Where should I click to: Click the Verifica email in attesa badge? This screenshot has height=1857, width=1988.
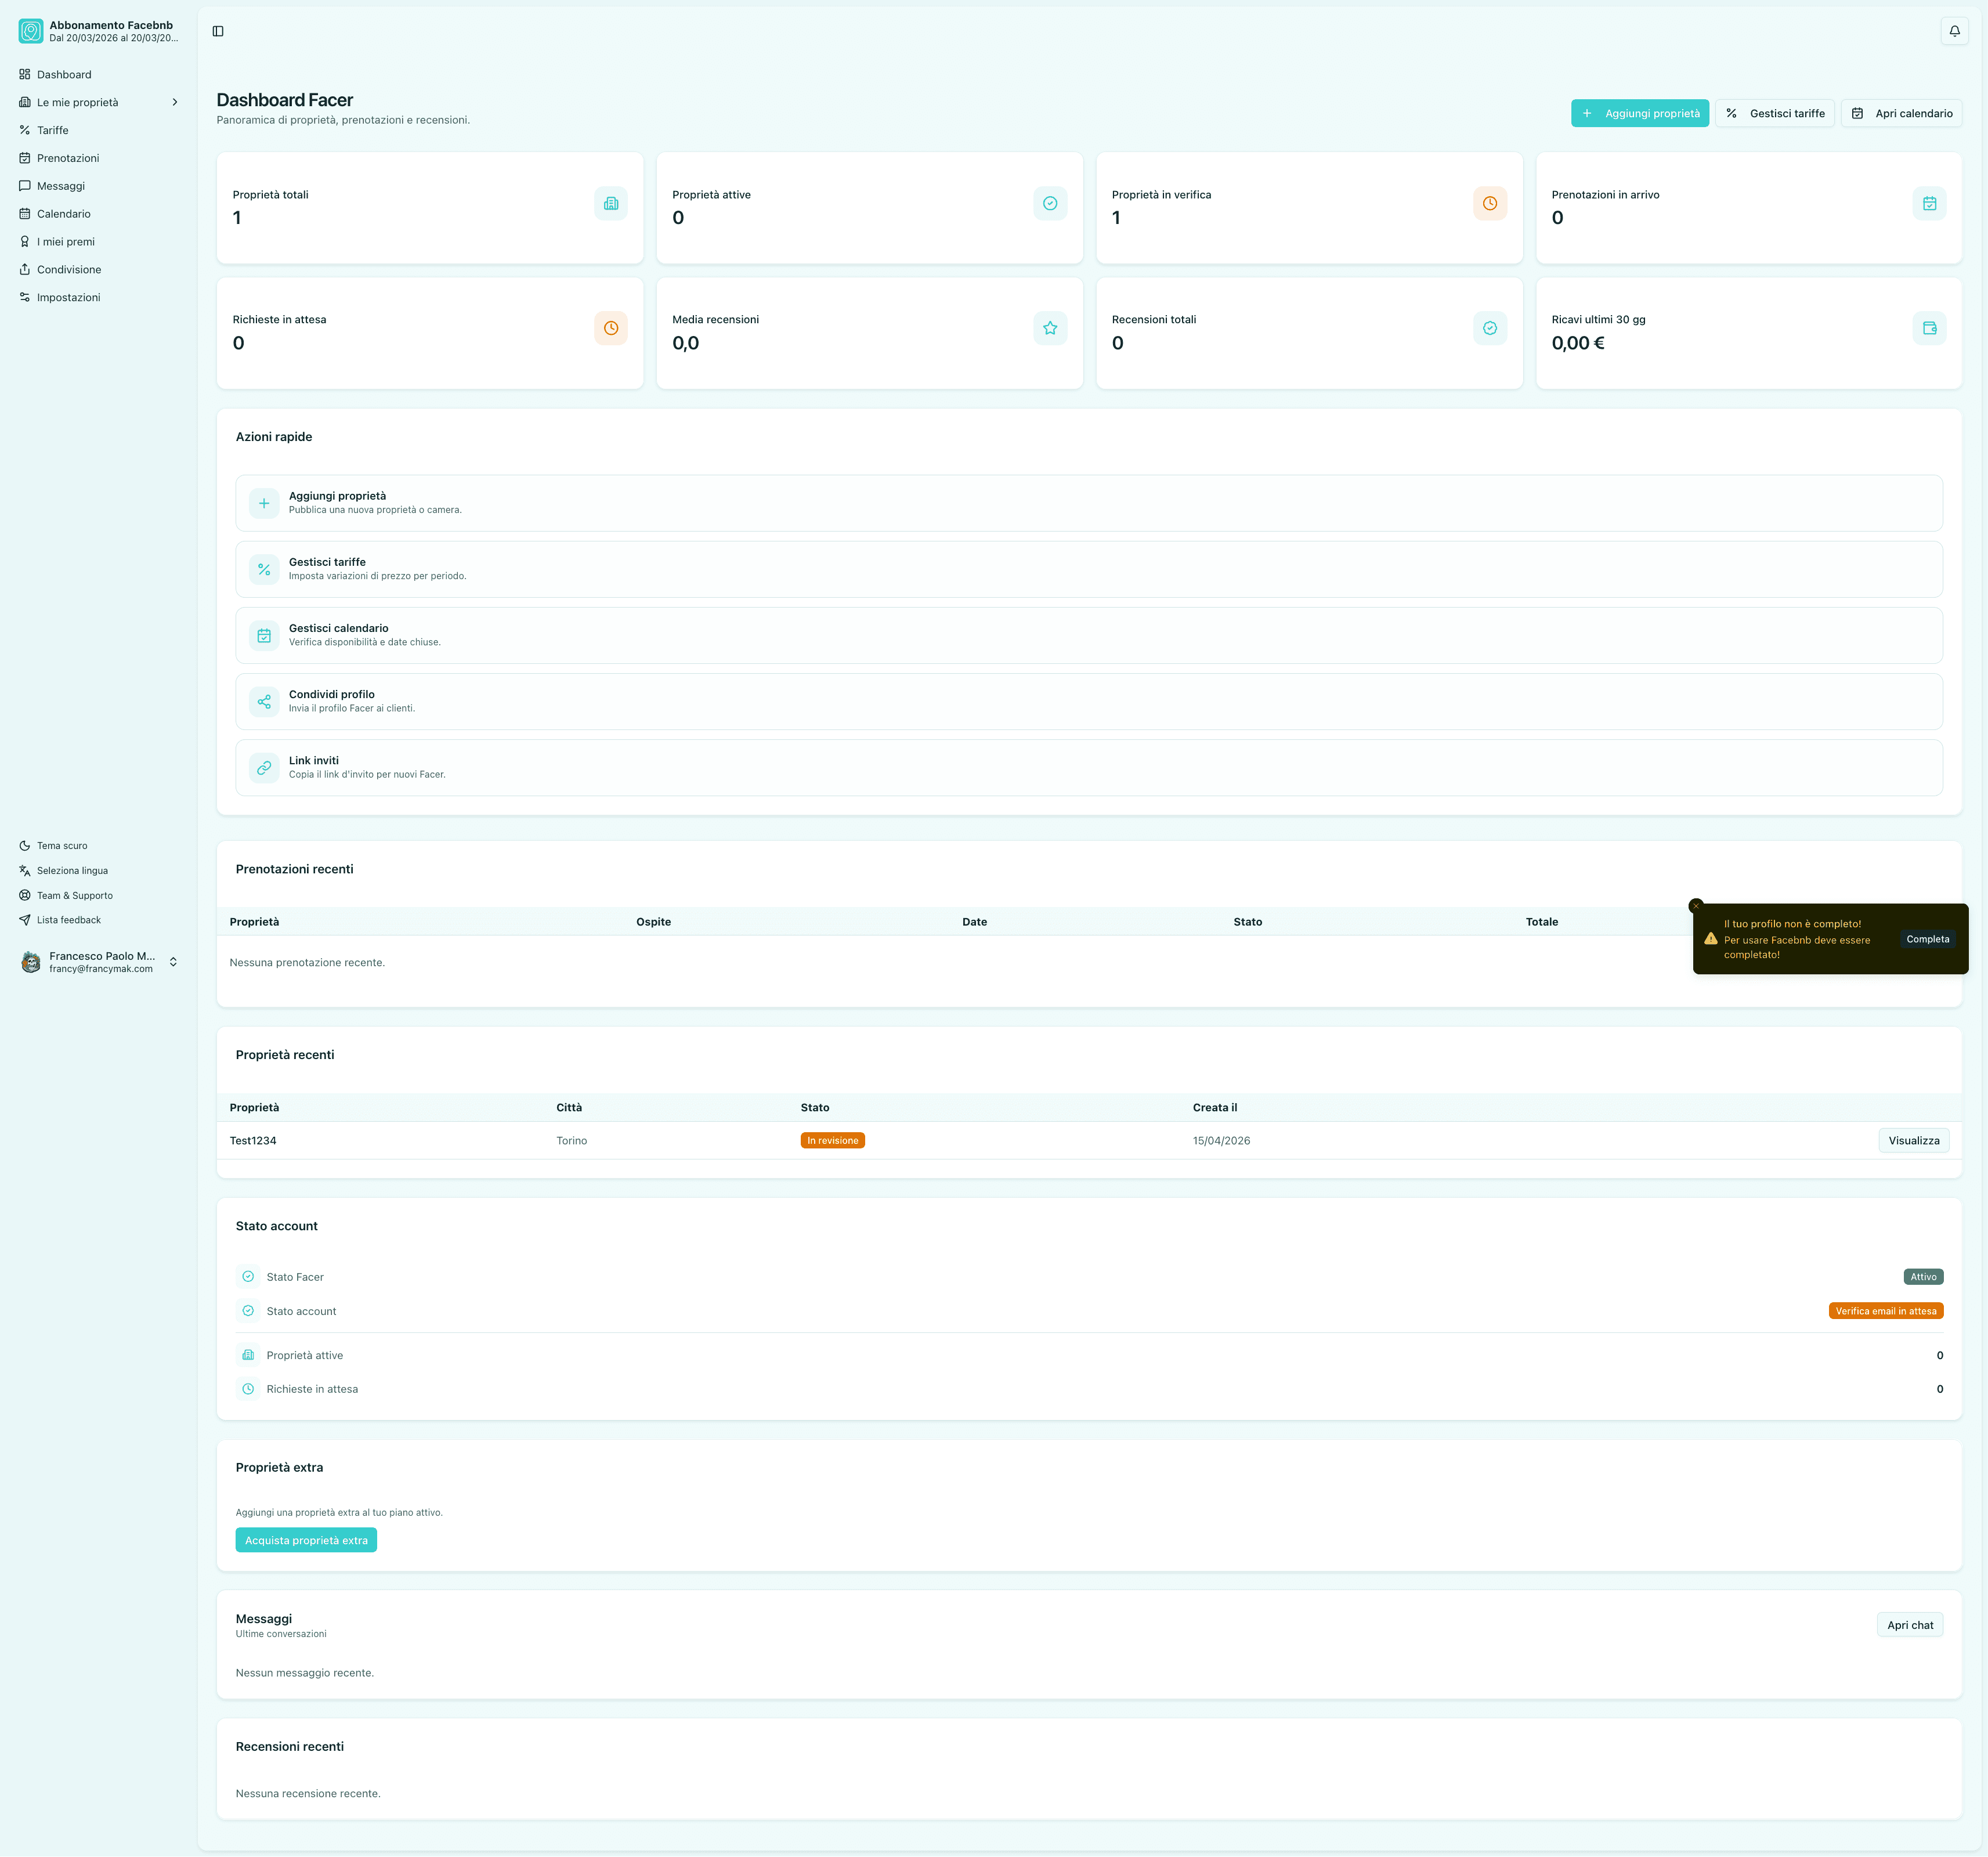[x=1885, y=1311]
